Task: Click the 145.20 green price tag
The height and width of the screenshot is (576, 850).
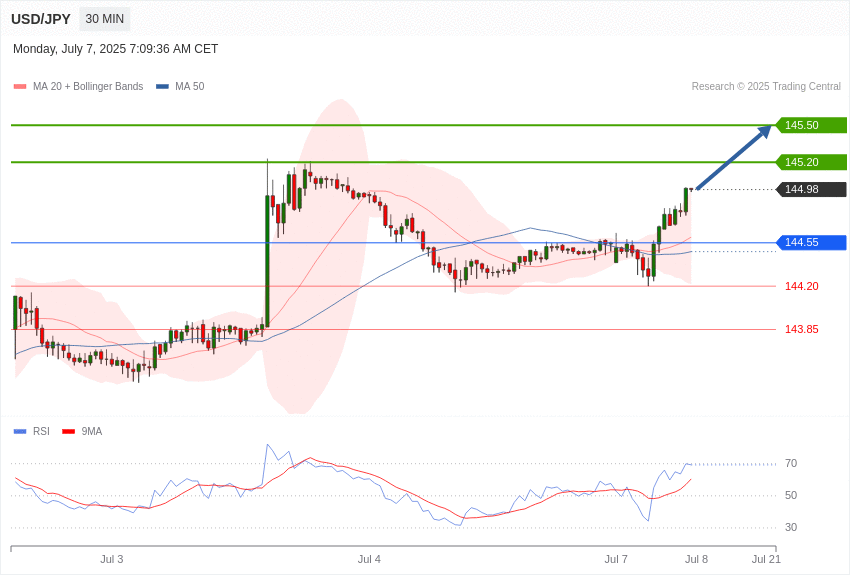Action: 812,162
